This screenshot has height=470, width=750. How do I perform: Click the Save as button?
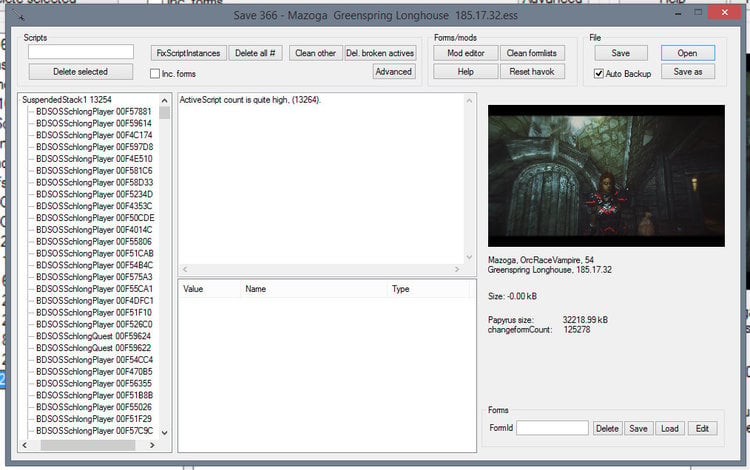point(688,72)
